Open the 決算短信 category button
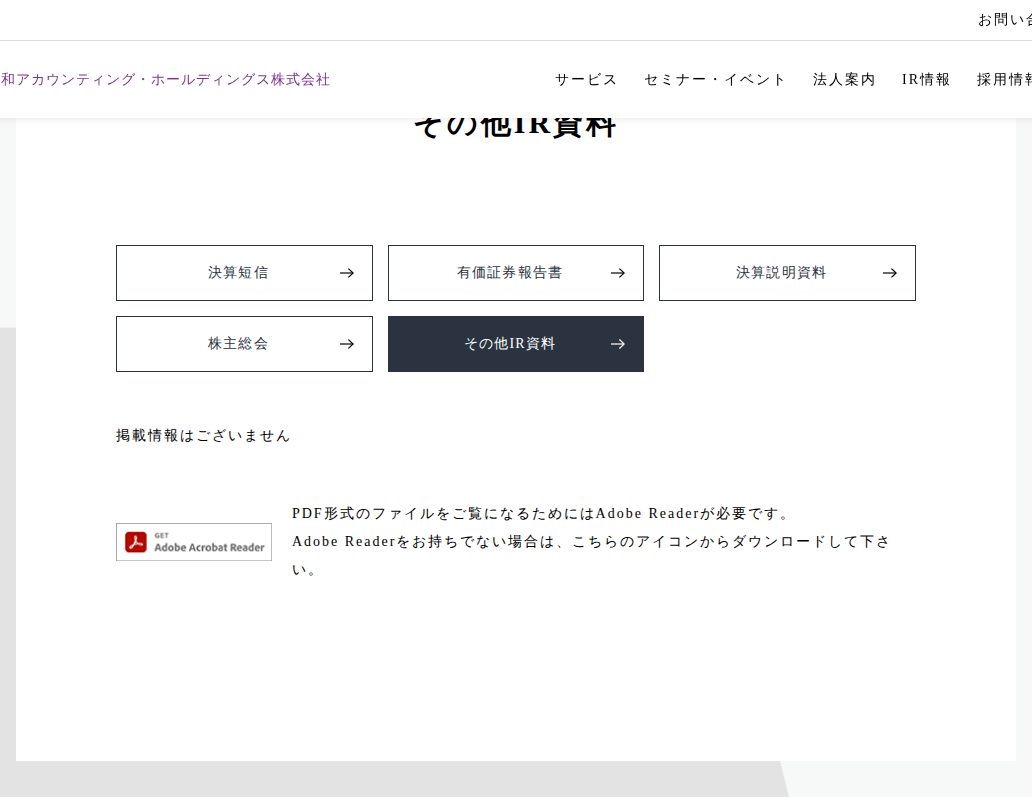The width and height of the screenshot is (1032, 797). click(244, 273)
